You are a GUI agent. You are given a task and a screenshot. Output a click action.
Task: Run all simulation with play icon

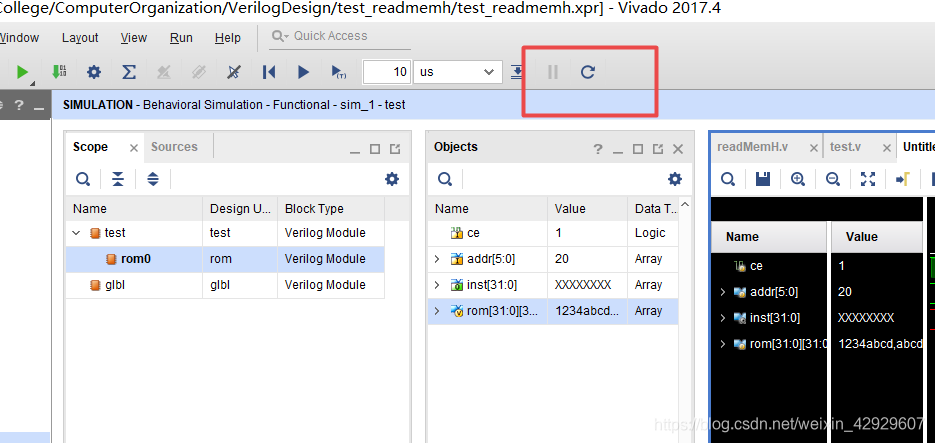tap(304, 72)
